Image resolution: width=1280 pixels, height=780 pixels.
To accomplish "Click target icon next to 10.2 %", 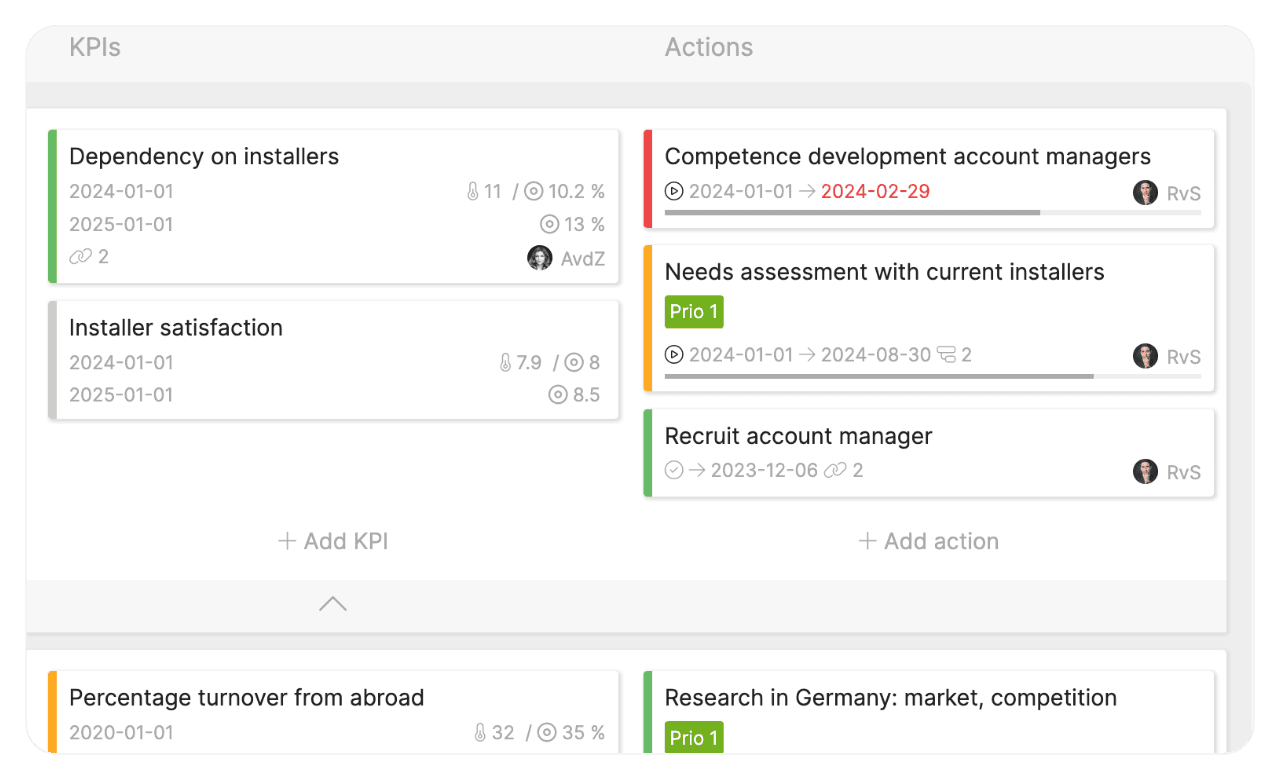I will click(x=534, y=191).
